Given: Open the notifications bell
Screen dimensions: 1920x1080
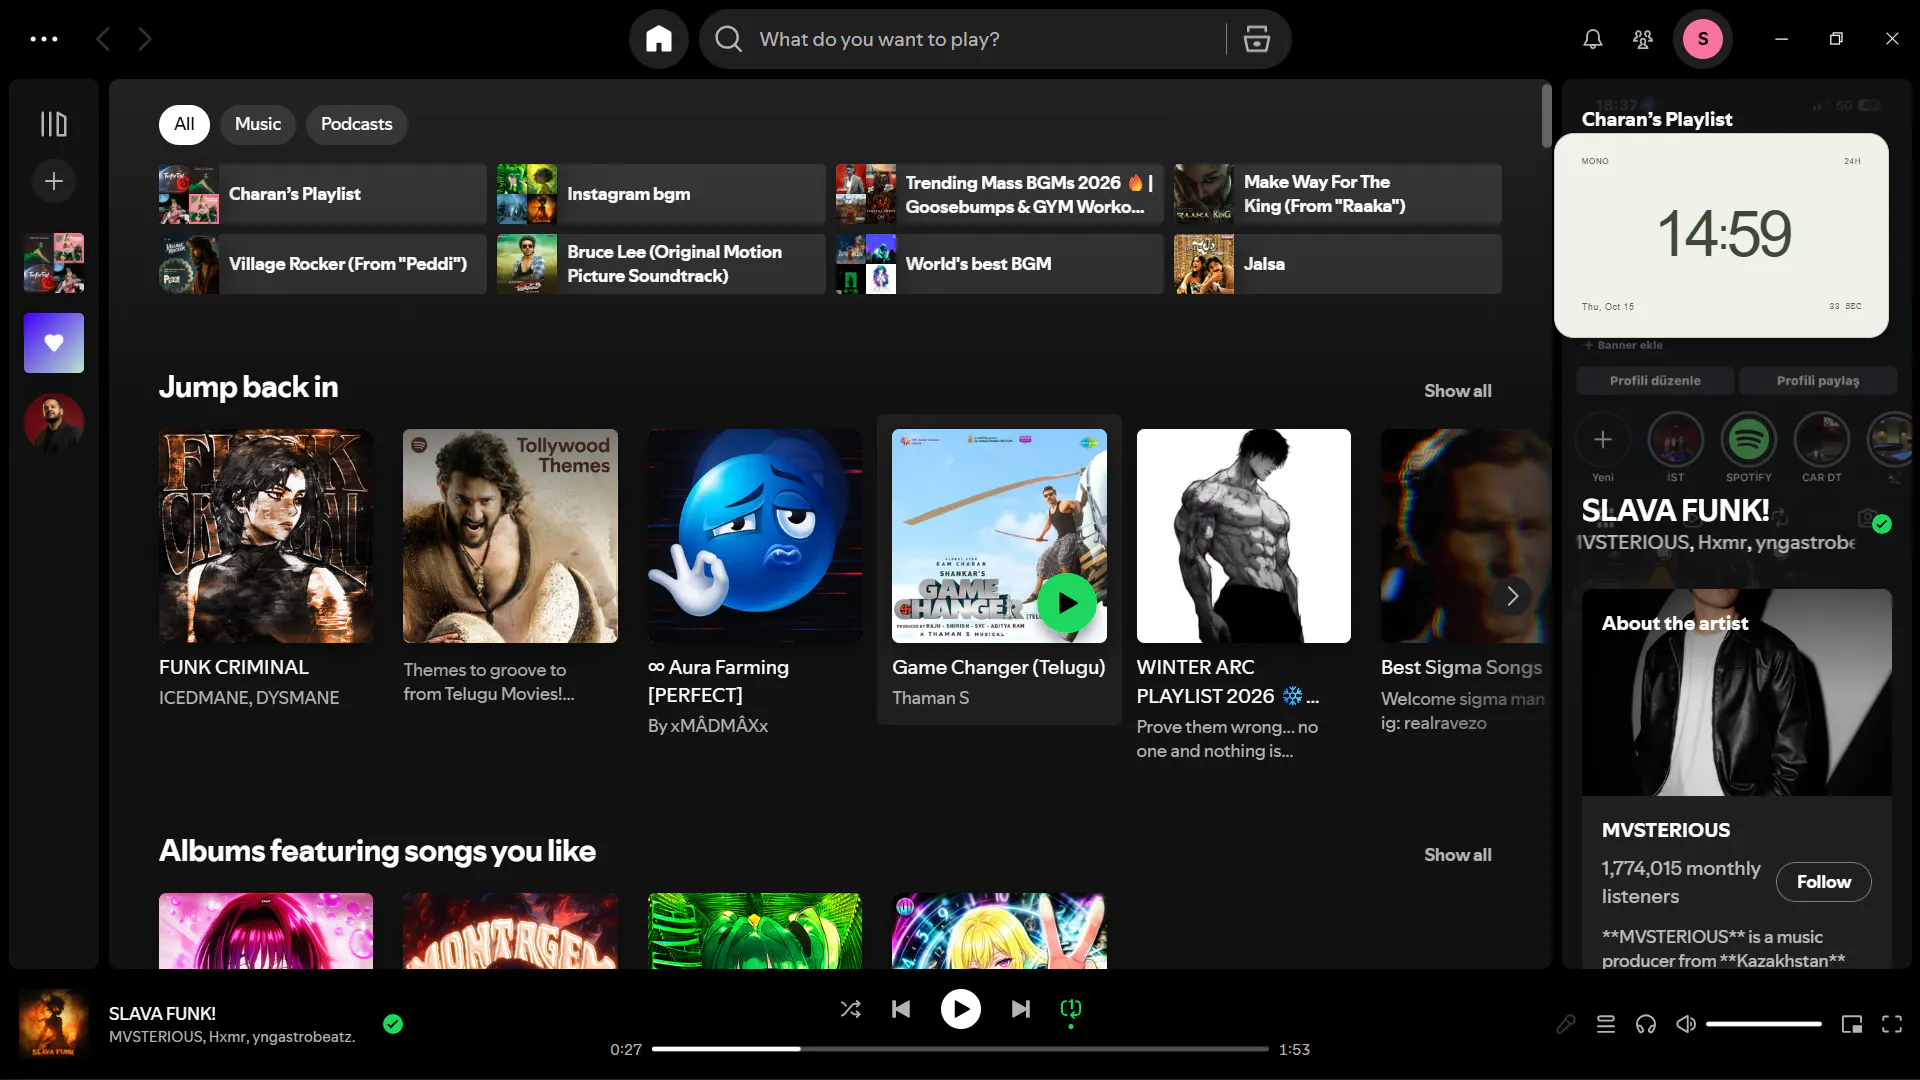Looking at the screenshot, I should click(x=1593, y=39).
